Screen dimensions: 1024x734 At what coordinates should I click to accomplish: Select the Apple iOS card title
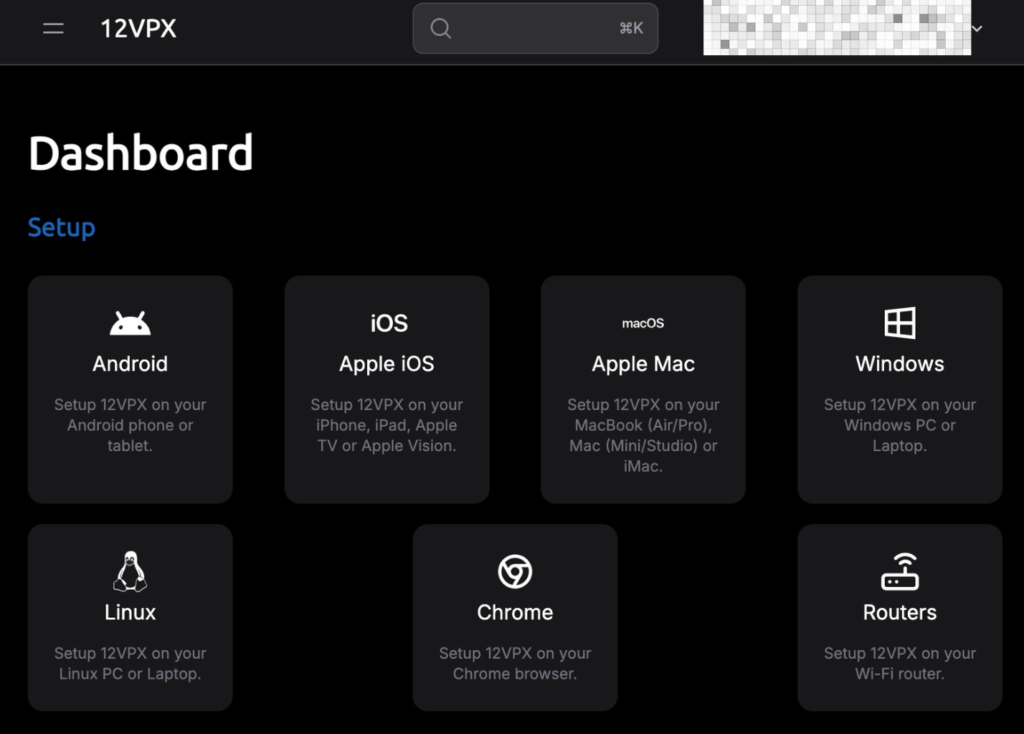(x=387, y=364)
